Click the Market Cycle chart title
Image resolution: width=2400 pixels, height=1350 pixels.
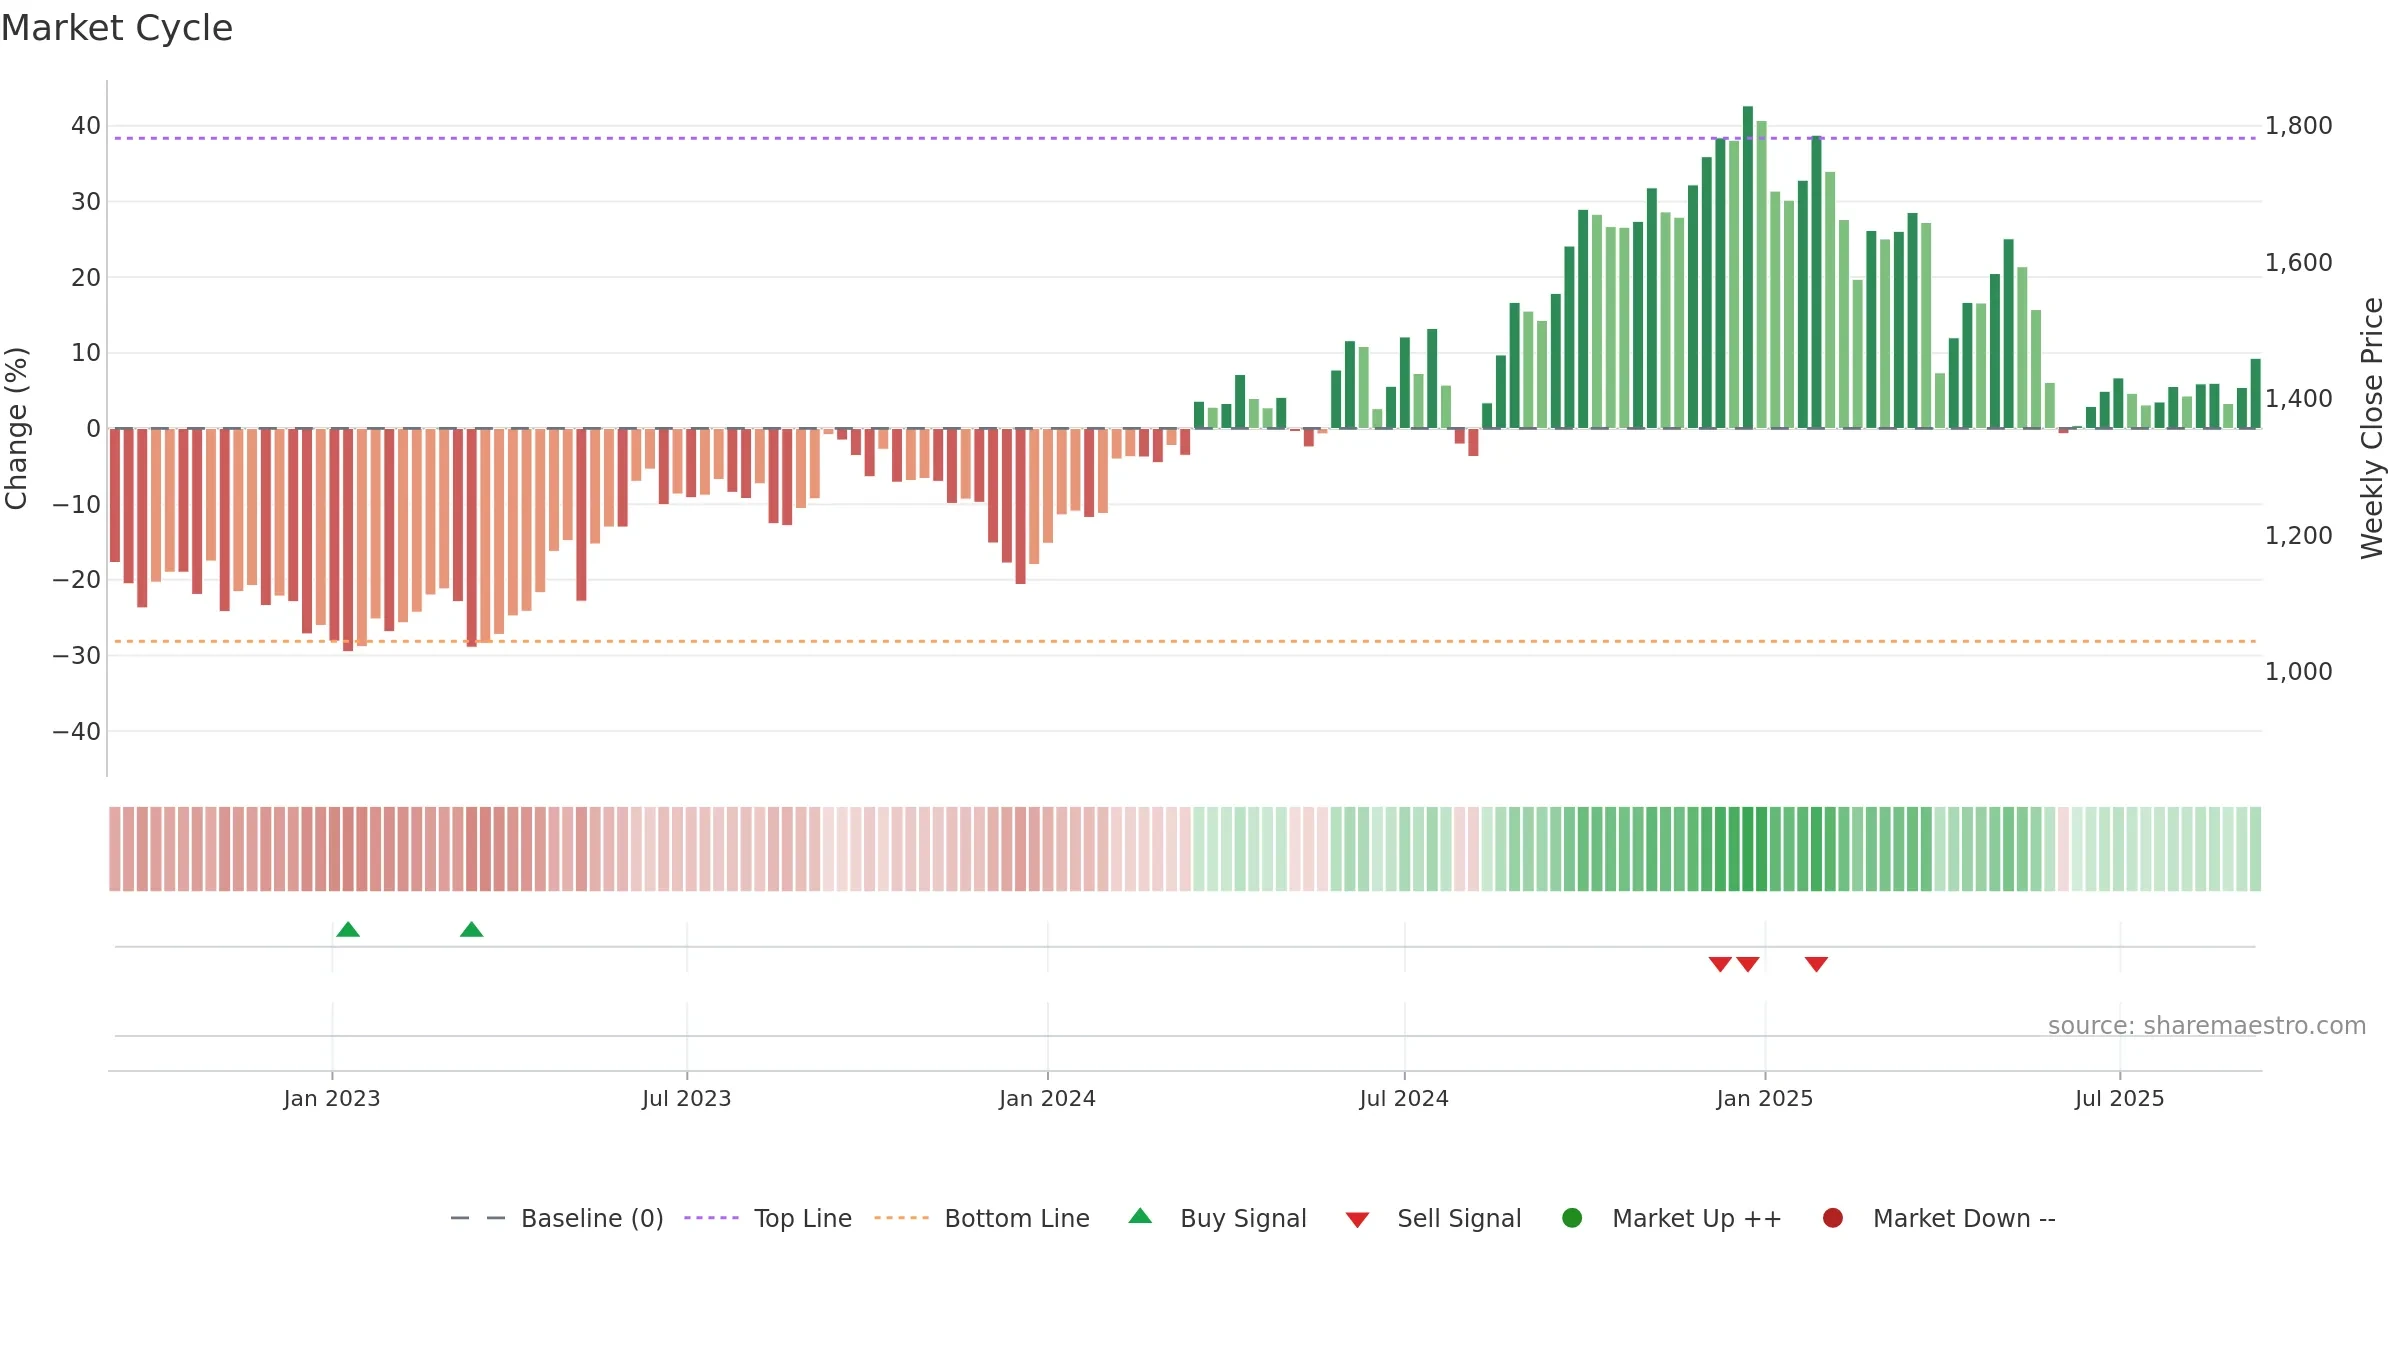117,28
